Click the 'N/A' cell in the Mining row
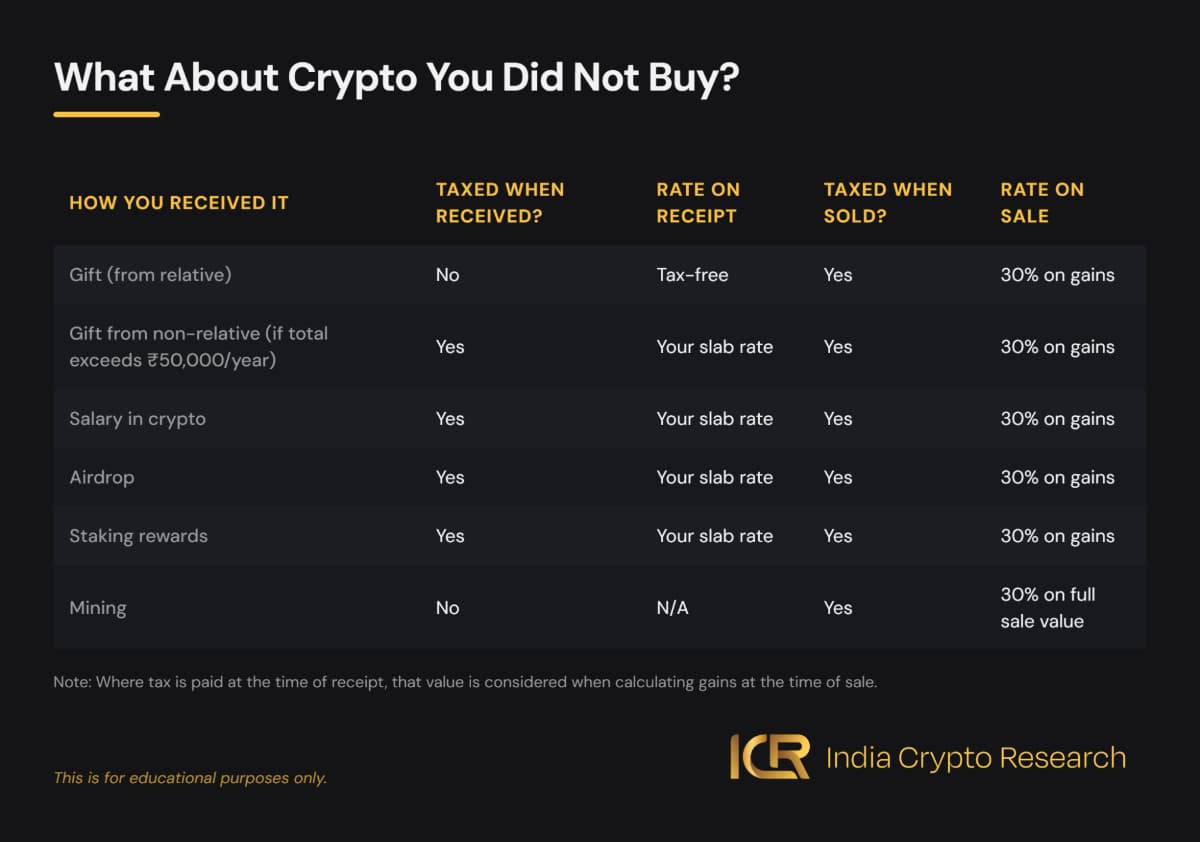Viewport: 1200px width, 842px height. click(x=672, y=607)
